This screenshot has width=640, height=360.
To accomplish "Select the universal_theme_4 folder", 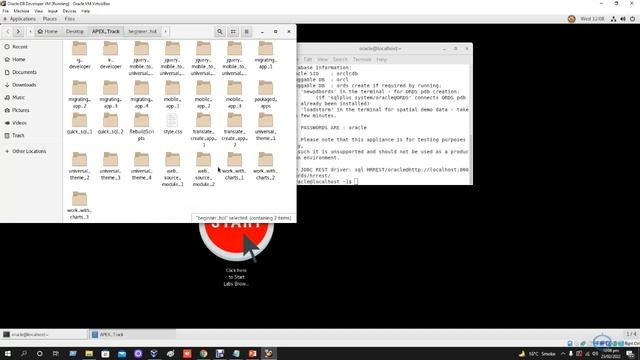I will [x=141, y=166].
